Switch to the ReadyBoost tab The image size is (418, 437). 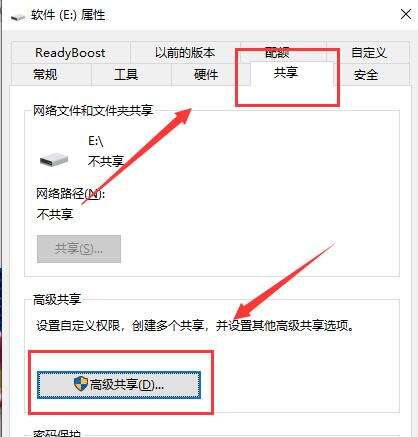pos(70,53)
